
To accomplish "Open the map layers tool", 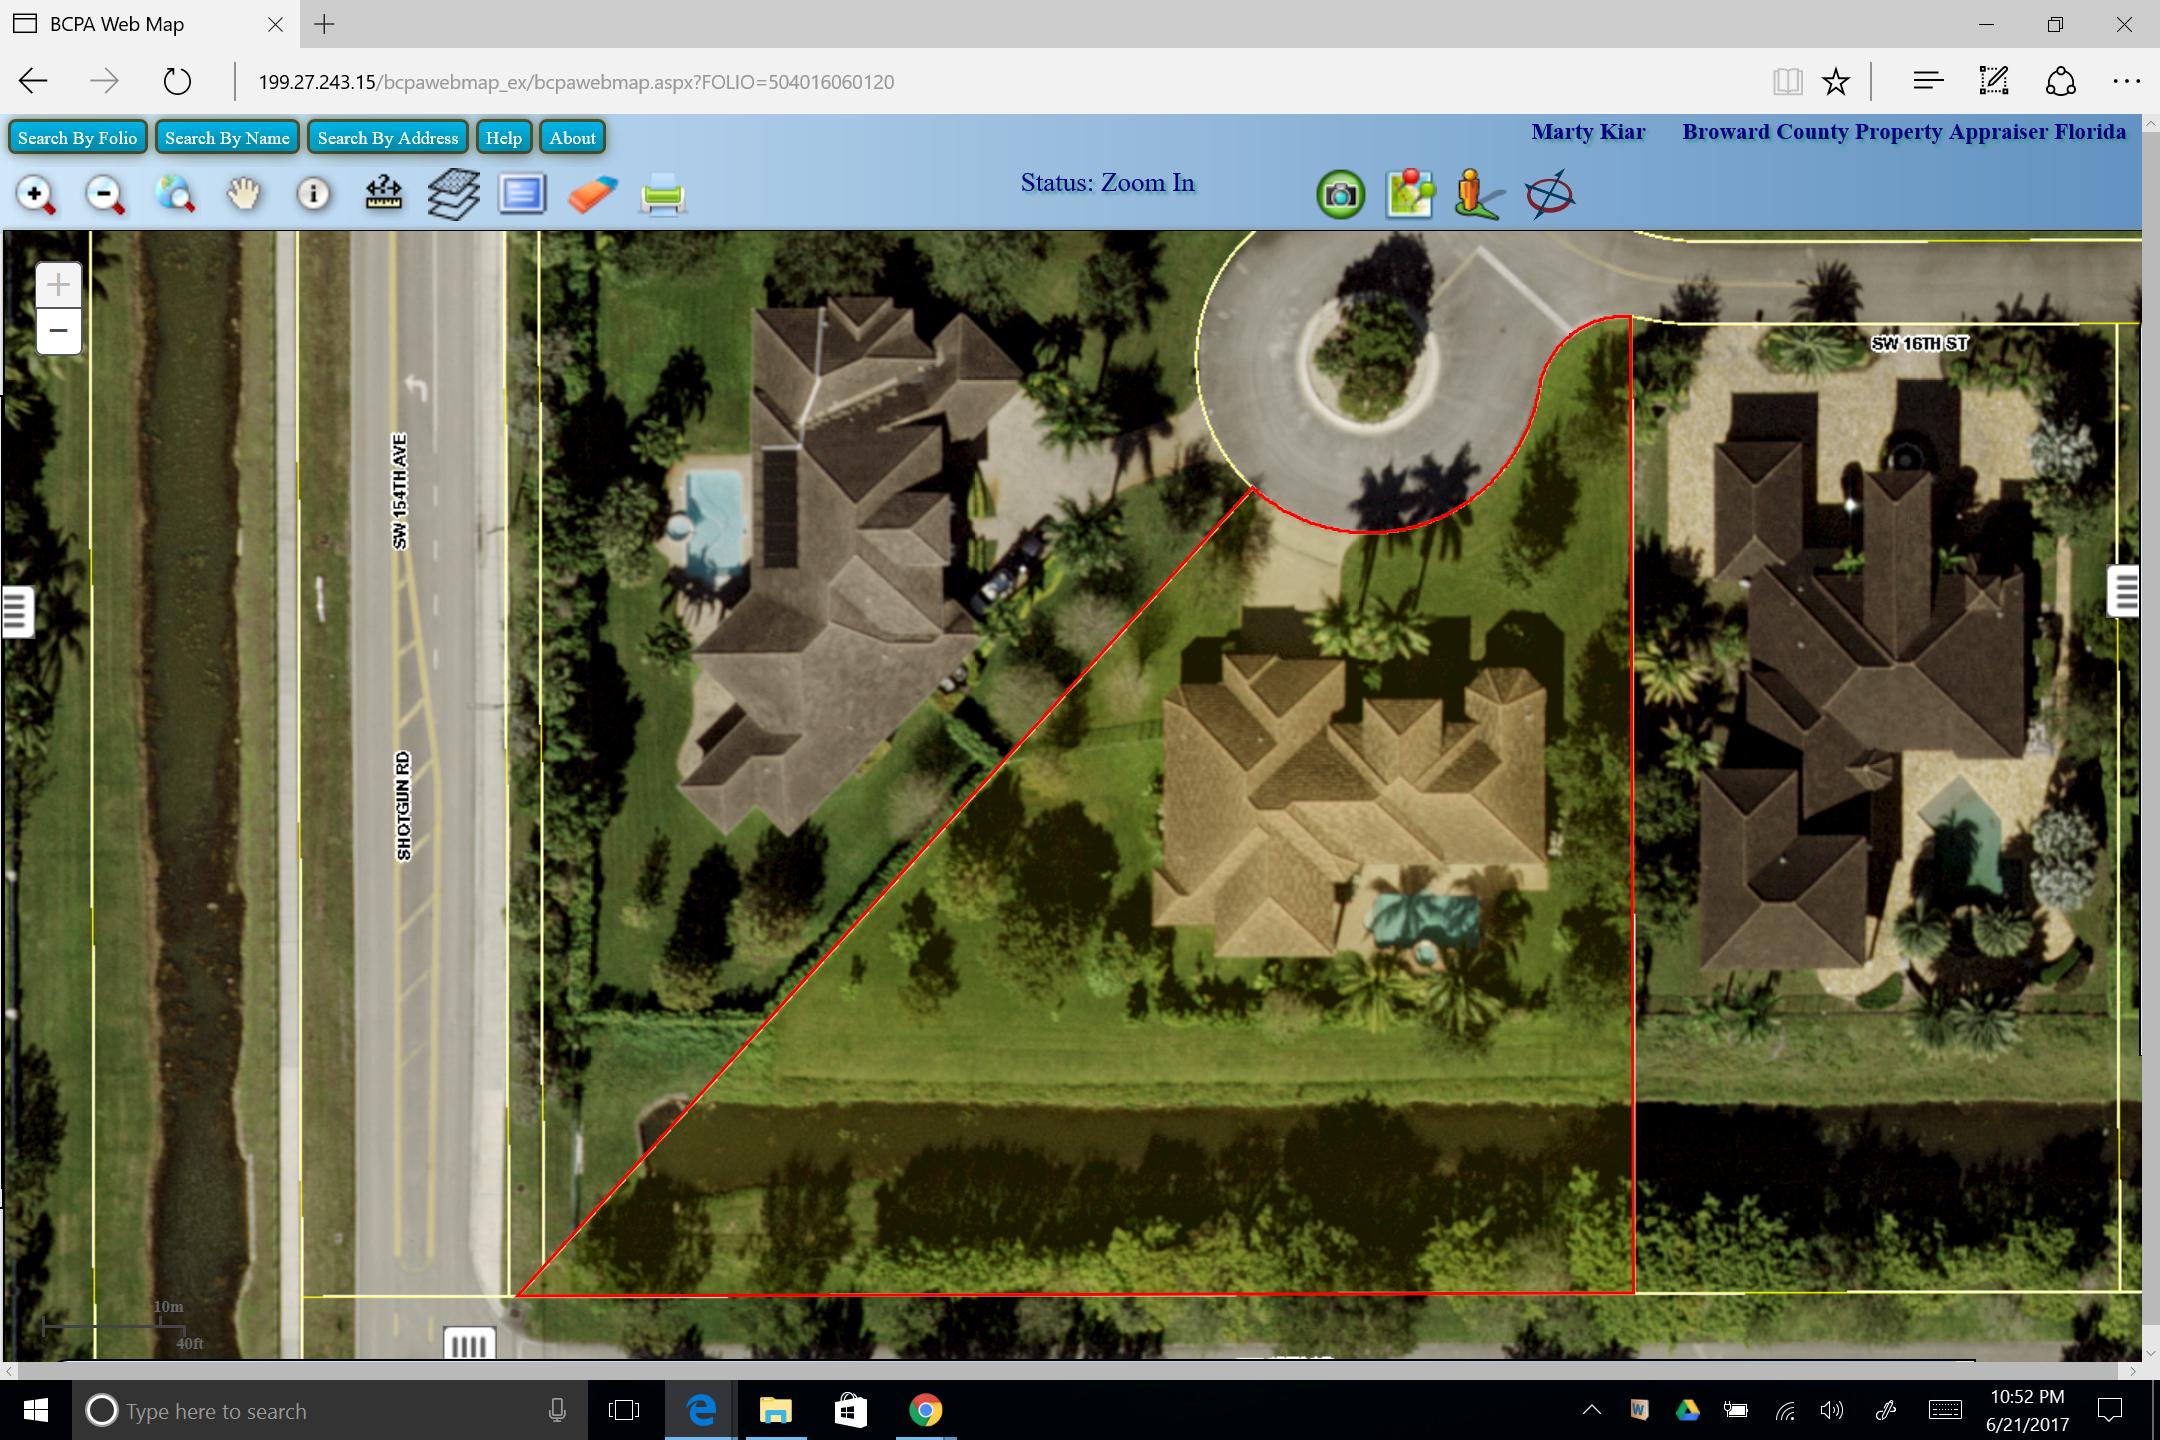I will [x=453, y=194].
